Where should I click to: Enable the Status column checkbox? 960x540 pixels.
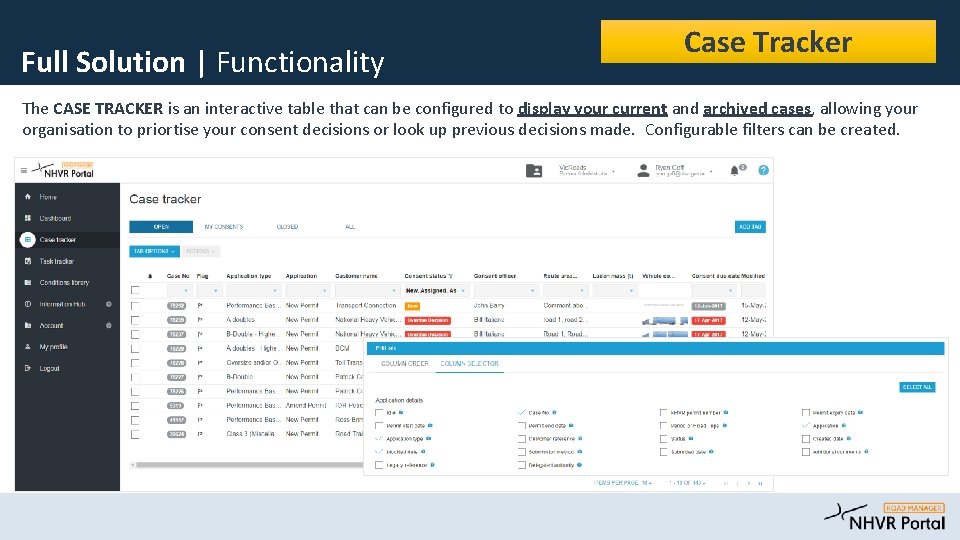tap(663, 438)
